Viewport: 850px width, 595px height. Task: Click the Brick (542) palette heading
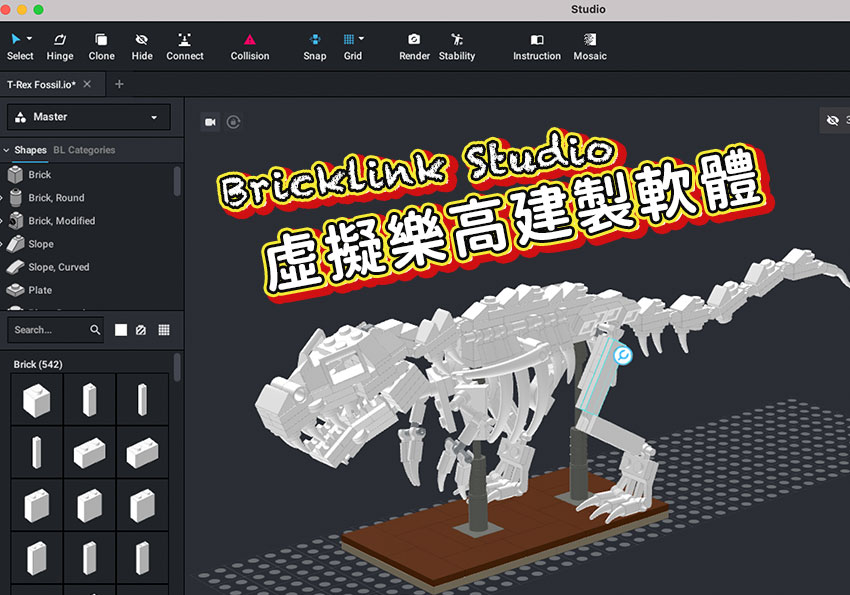coord(38,364)
